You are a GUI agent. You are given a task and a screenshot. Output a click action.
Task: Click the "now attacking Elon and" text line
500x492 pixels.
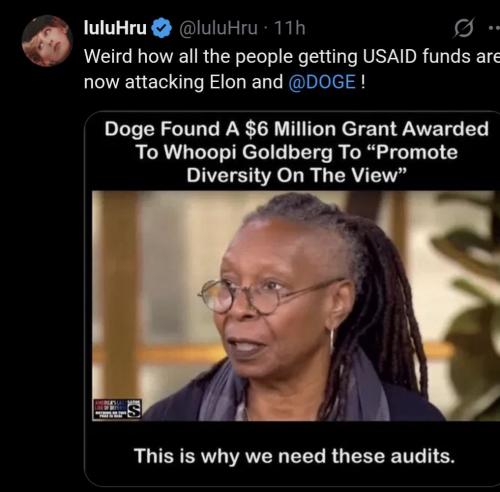pos(183,82)
